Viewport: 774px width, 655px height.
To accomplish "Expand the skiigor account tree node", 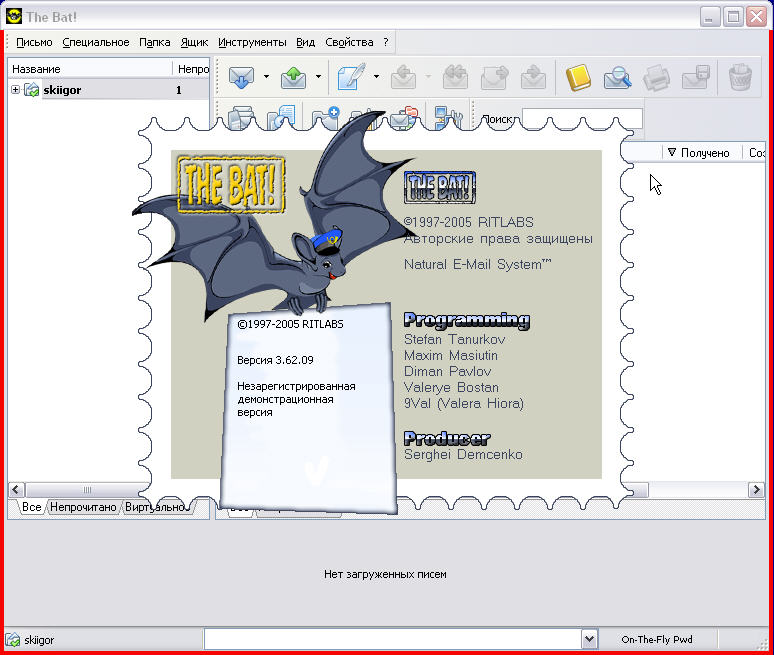I will point(16,90).
